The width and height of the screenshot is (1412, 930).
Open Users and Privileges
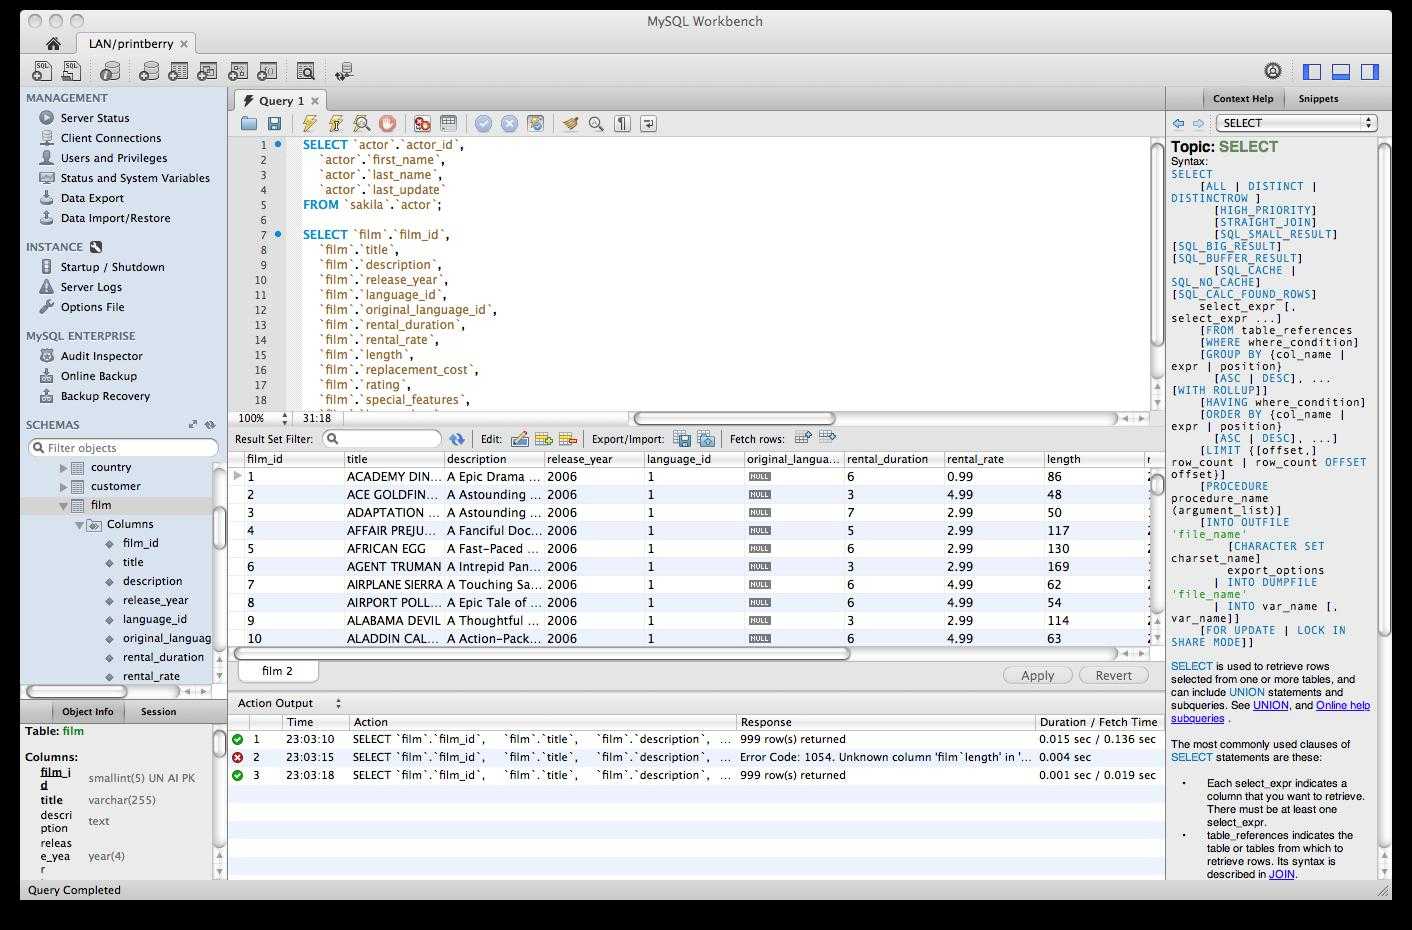coord(114,158)
